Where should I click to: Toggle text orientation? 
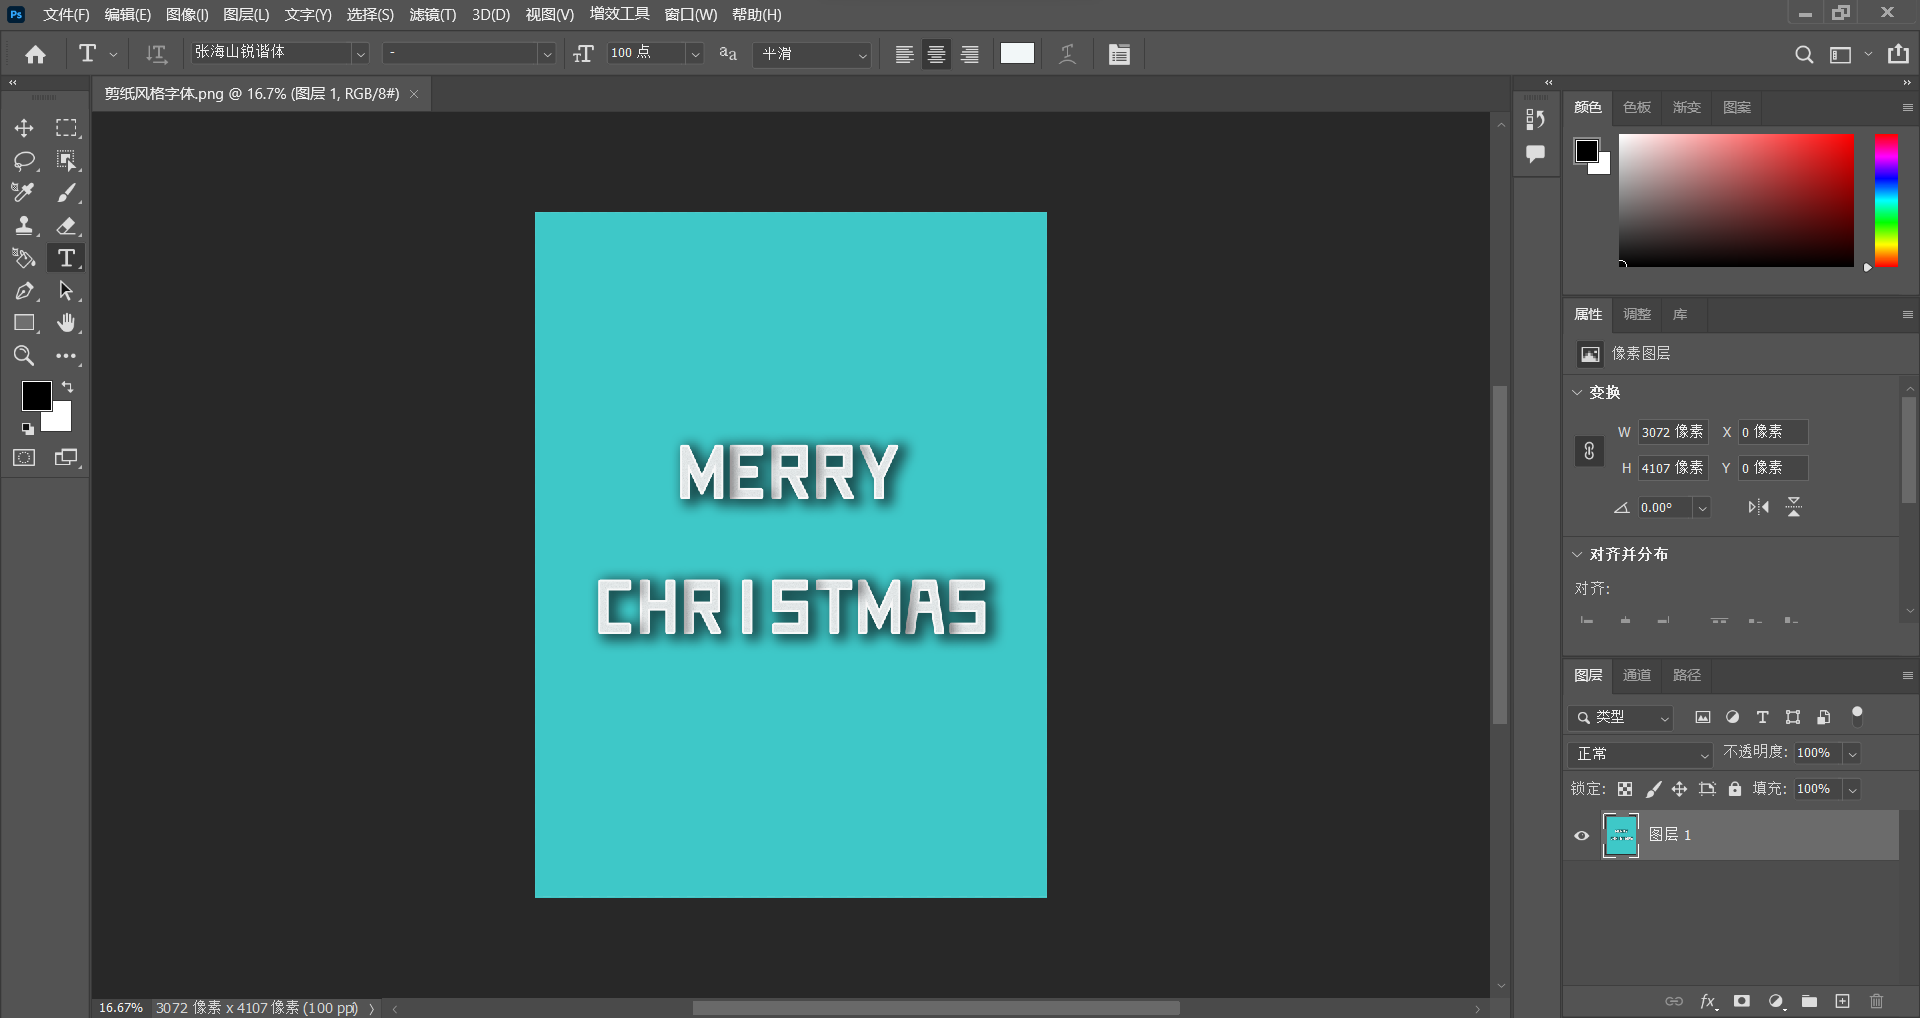(156, 54)
